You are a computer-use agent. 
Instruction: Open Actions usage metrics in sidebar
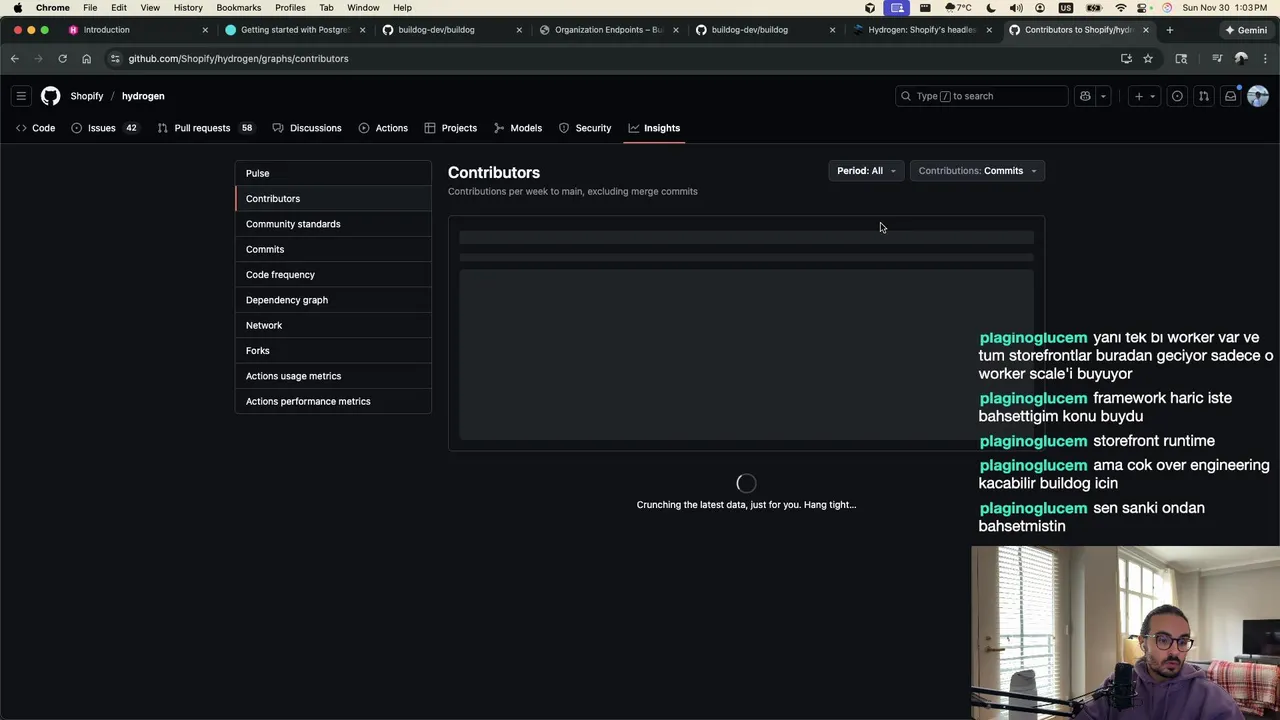(x=334, y=376)
